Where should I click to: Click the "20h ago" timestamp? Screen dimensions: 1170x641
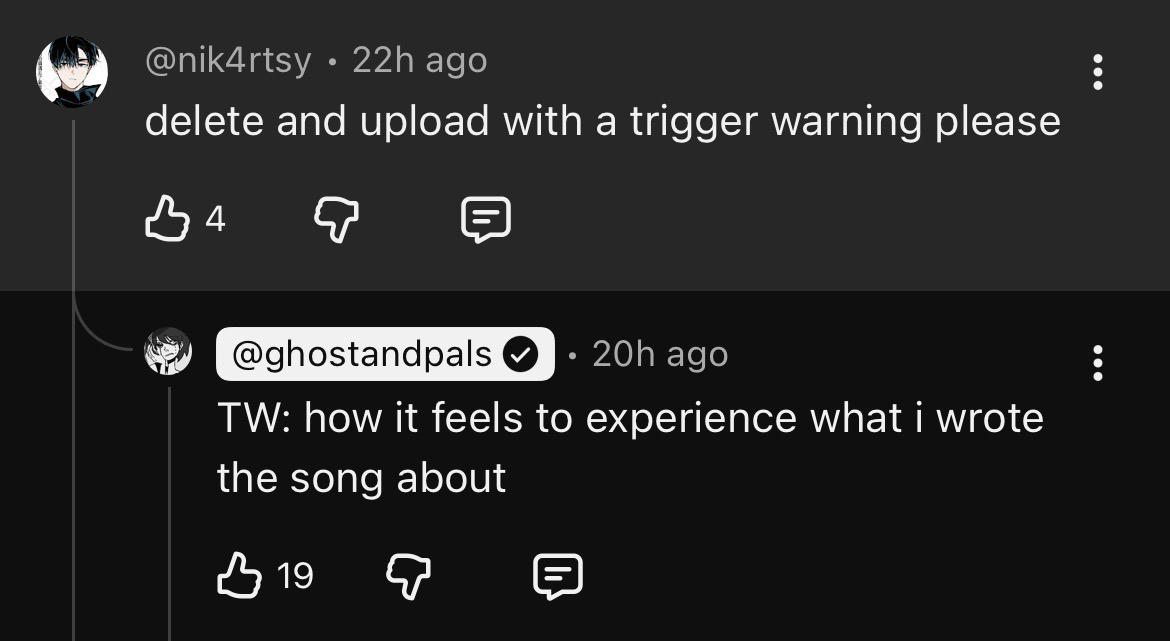660,354
